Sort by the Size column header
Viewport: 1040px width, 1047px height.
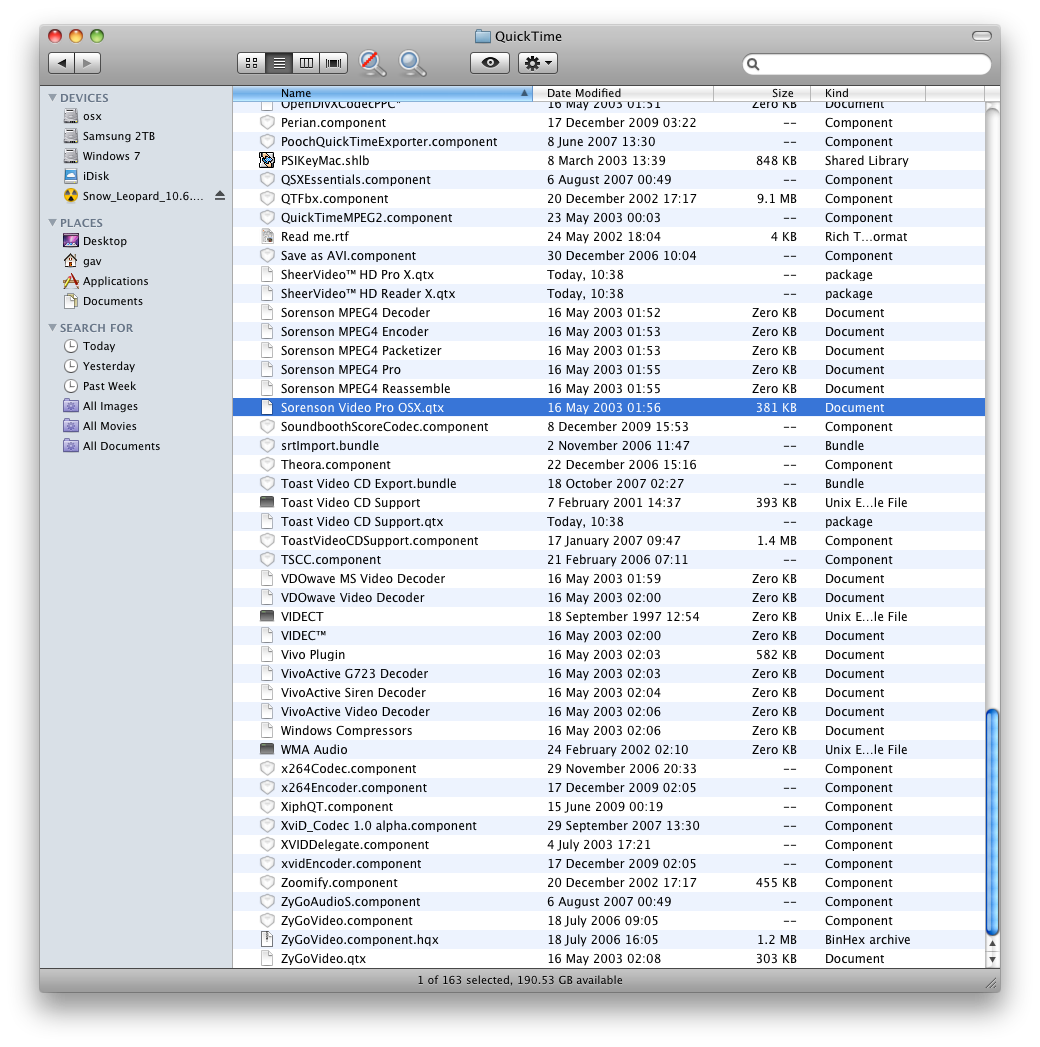click(x=762, y=93)
